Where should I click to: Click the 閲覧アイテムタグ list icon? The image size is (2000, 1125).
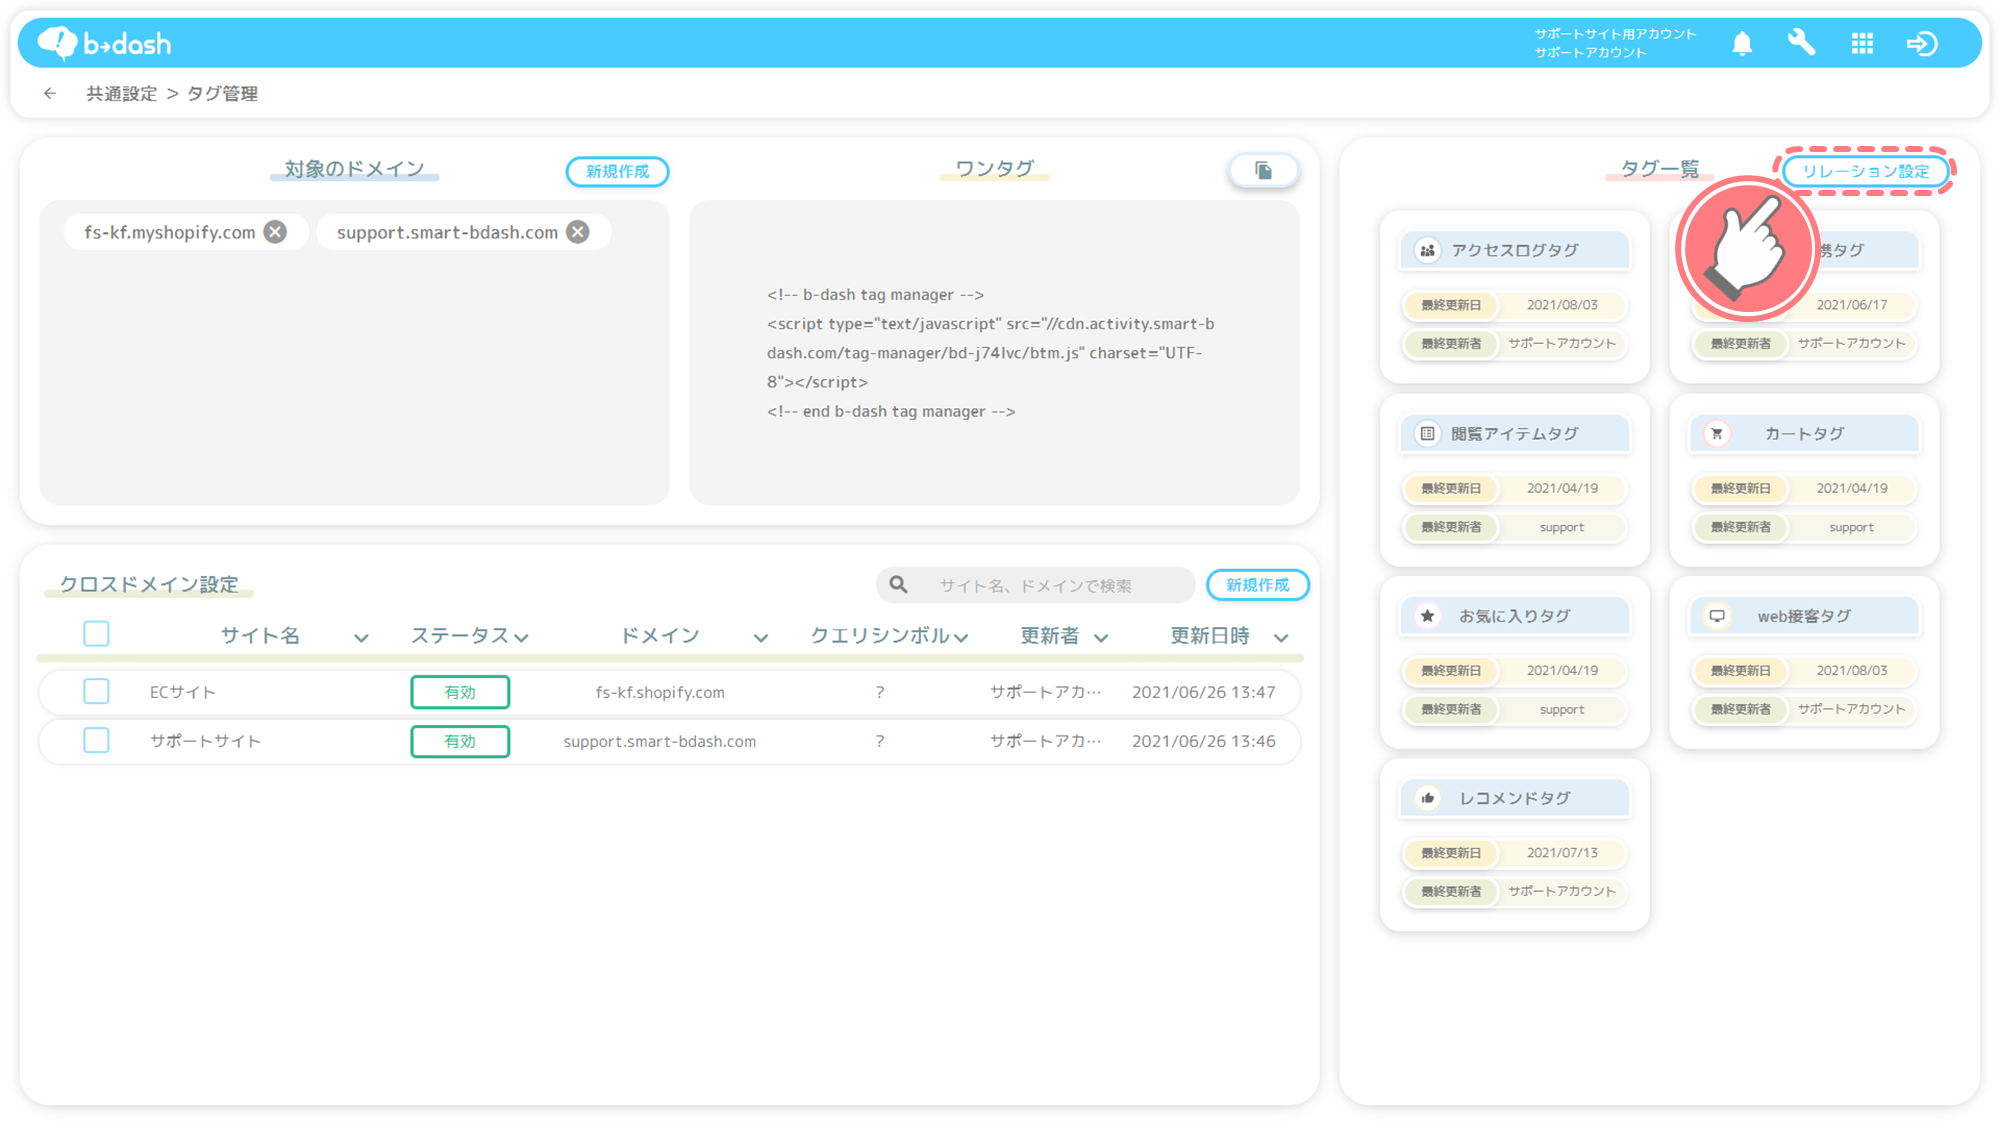(1427, 433)
